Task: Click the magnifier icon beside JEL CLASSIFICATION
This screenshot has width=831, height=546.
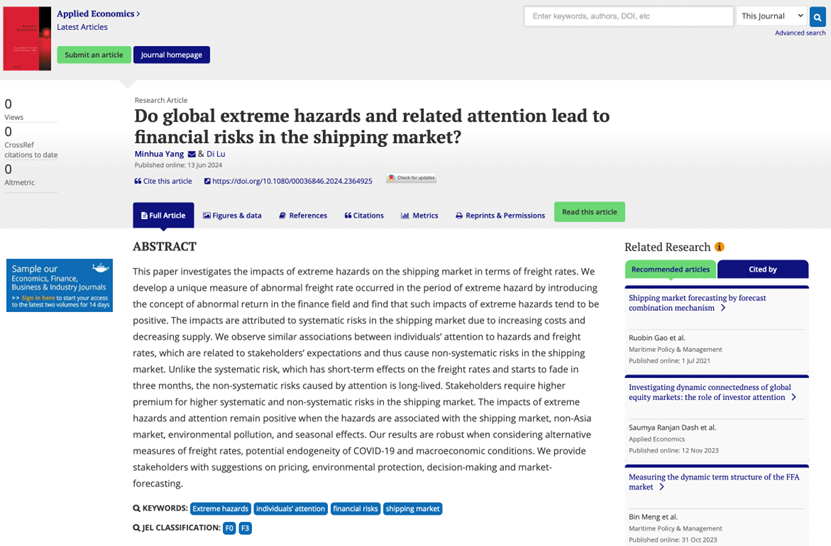Action: [137, 528]
